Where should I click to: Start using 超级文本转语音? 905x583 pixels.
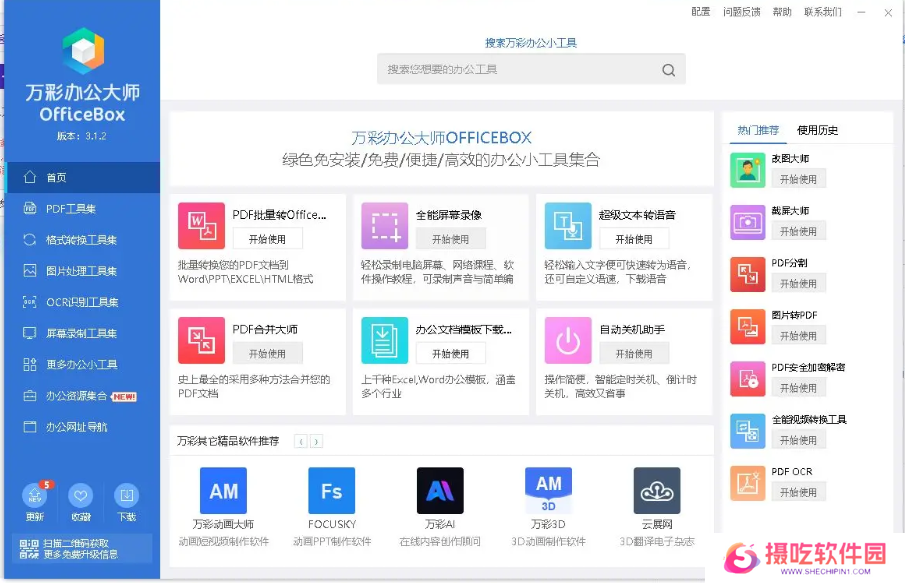[x=634, y=239]
